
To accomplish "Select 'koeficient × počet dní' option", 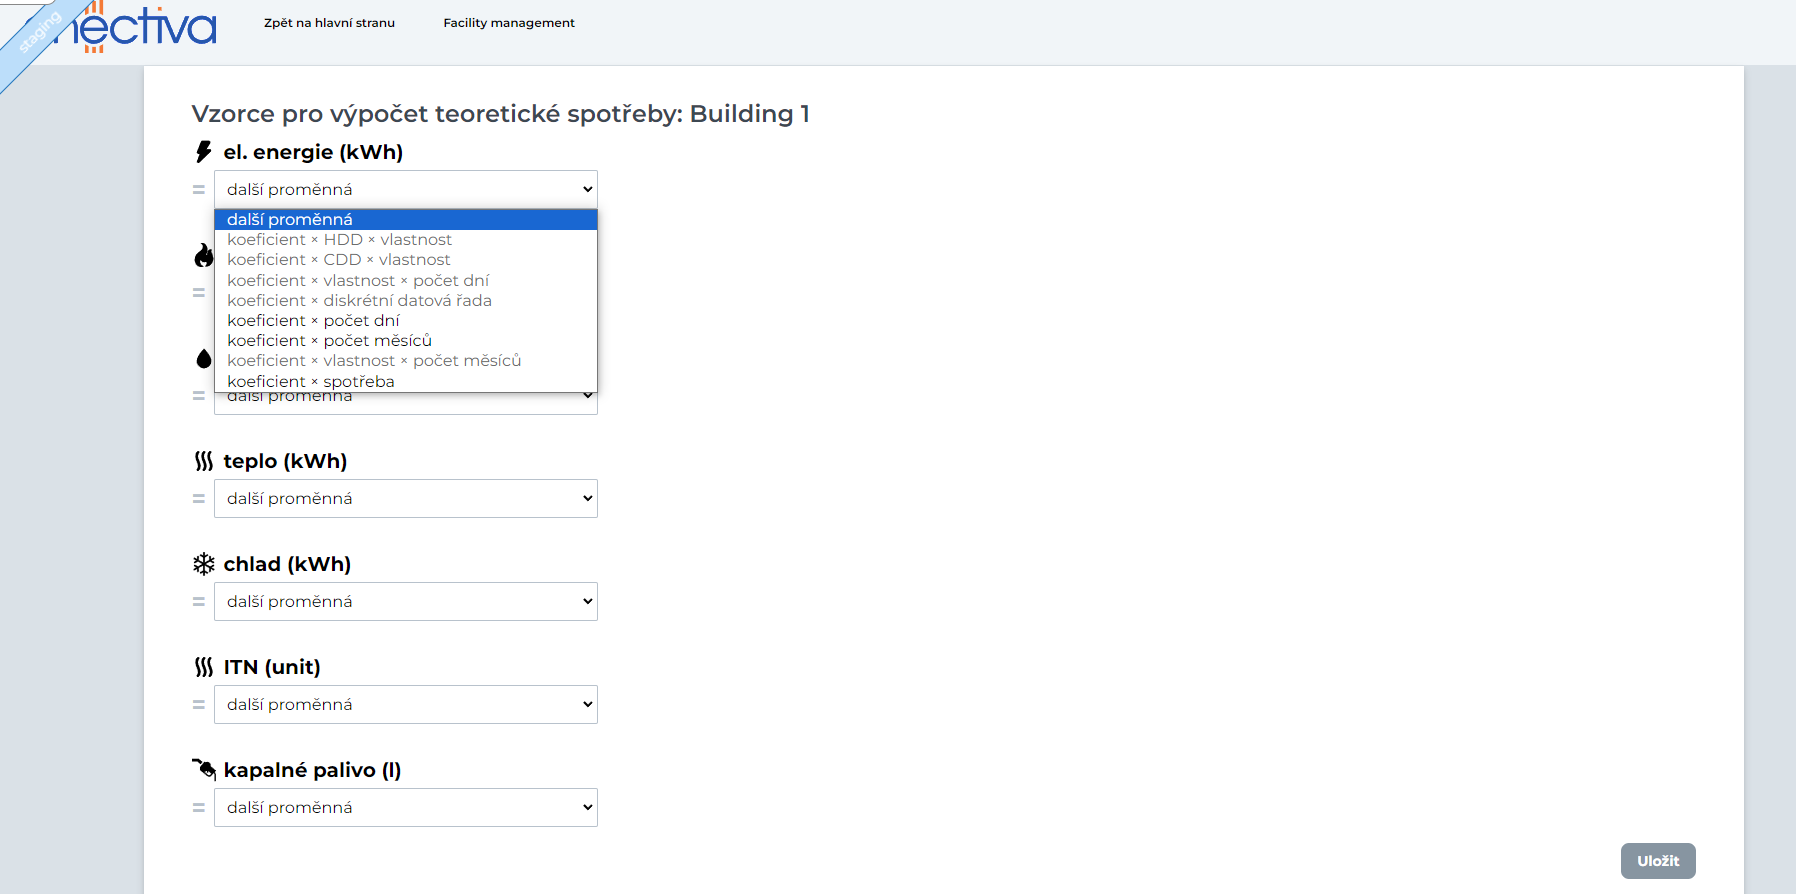I will 313,321.
